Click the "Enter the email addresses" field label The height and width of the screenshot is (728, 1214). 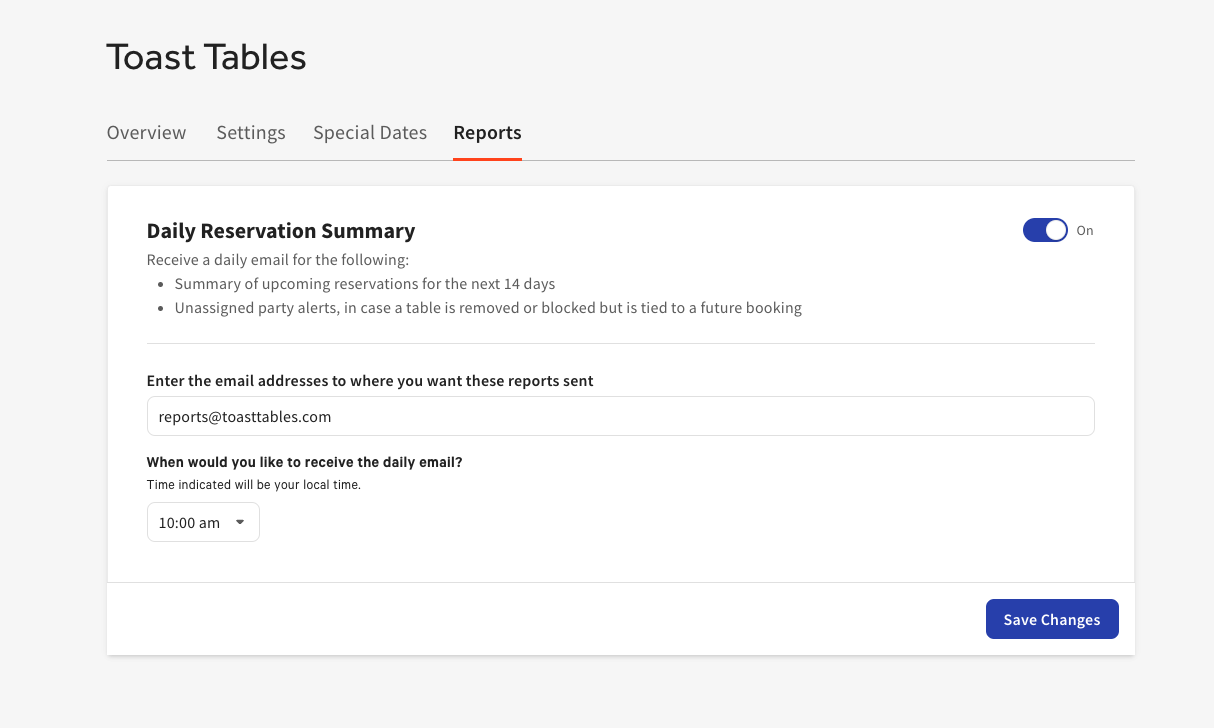(370, 381)
